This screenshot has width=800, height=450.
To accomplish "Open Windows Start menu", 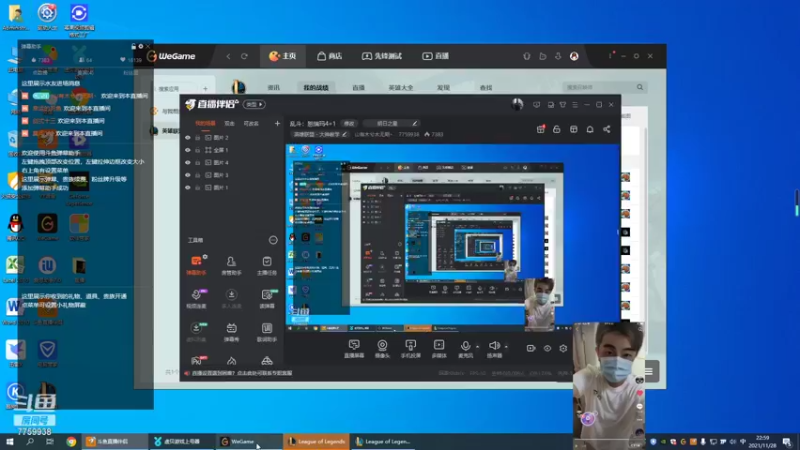I will click(10, 441).
